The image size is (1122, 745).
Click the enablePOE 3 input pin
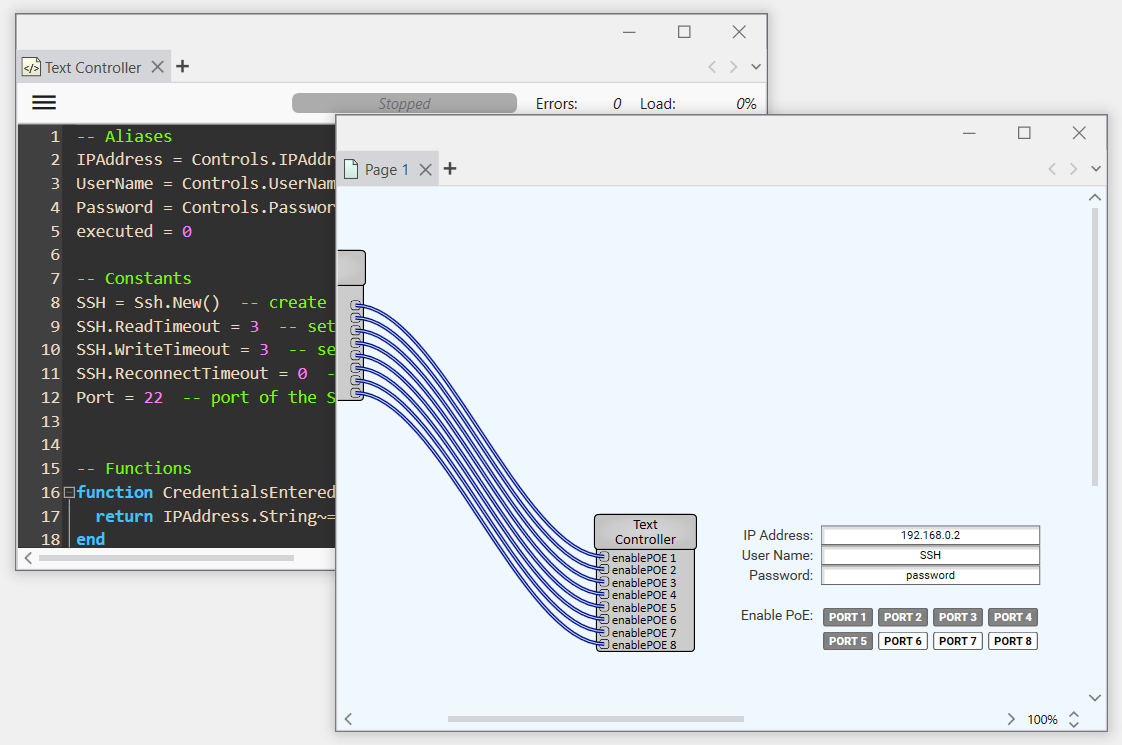(604, 583)
